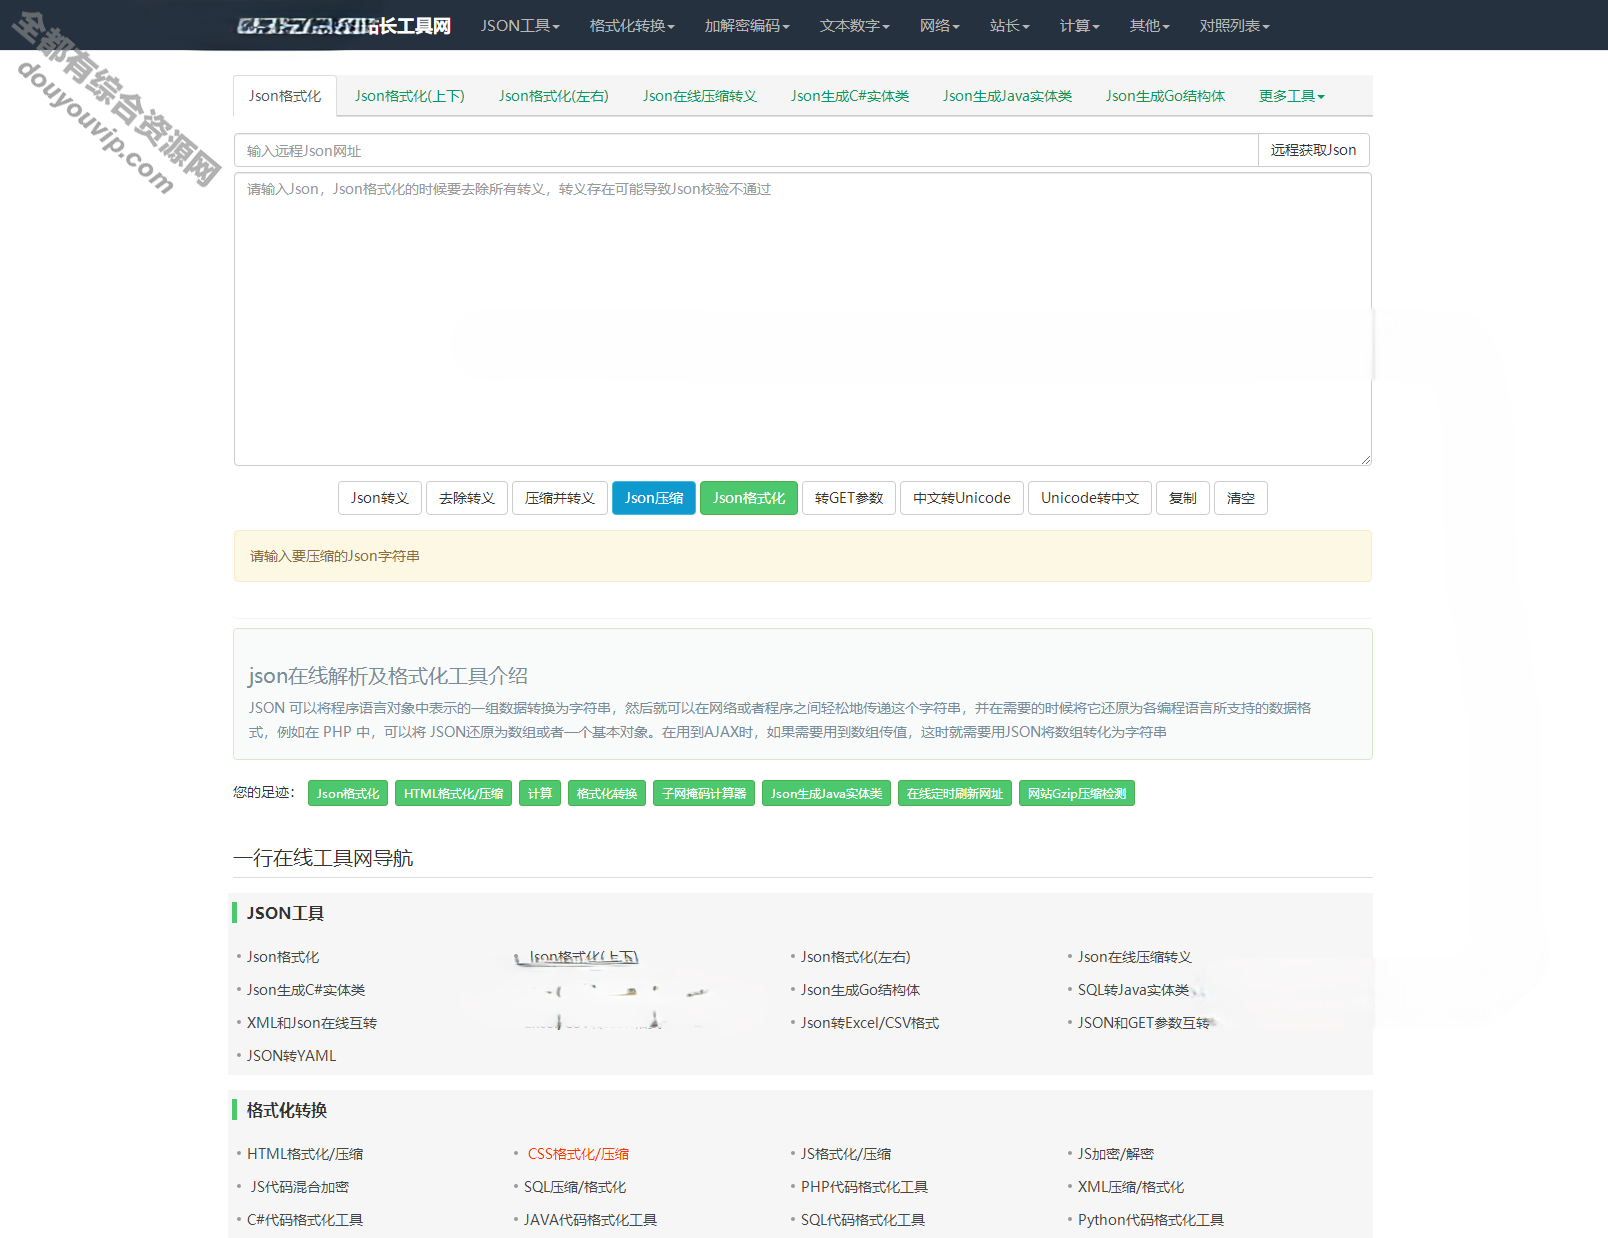Open the JS格式化/压缩 link
Screen dimensions: 1608x1238
(846, 1154)
